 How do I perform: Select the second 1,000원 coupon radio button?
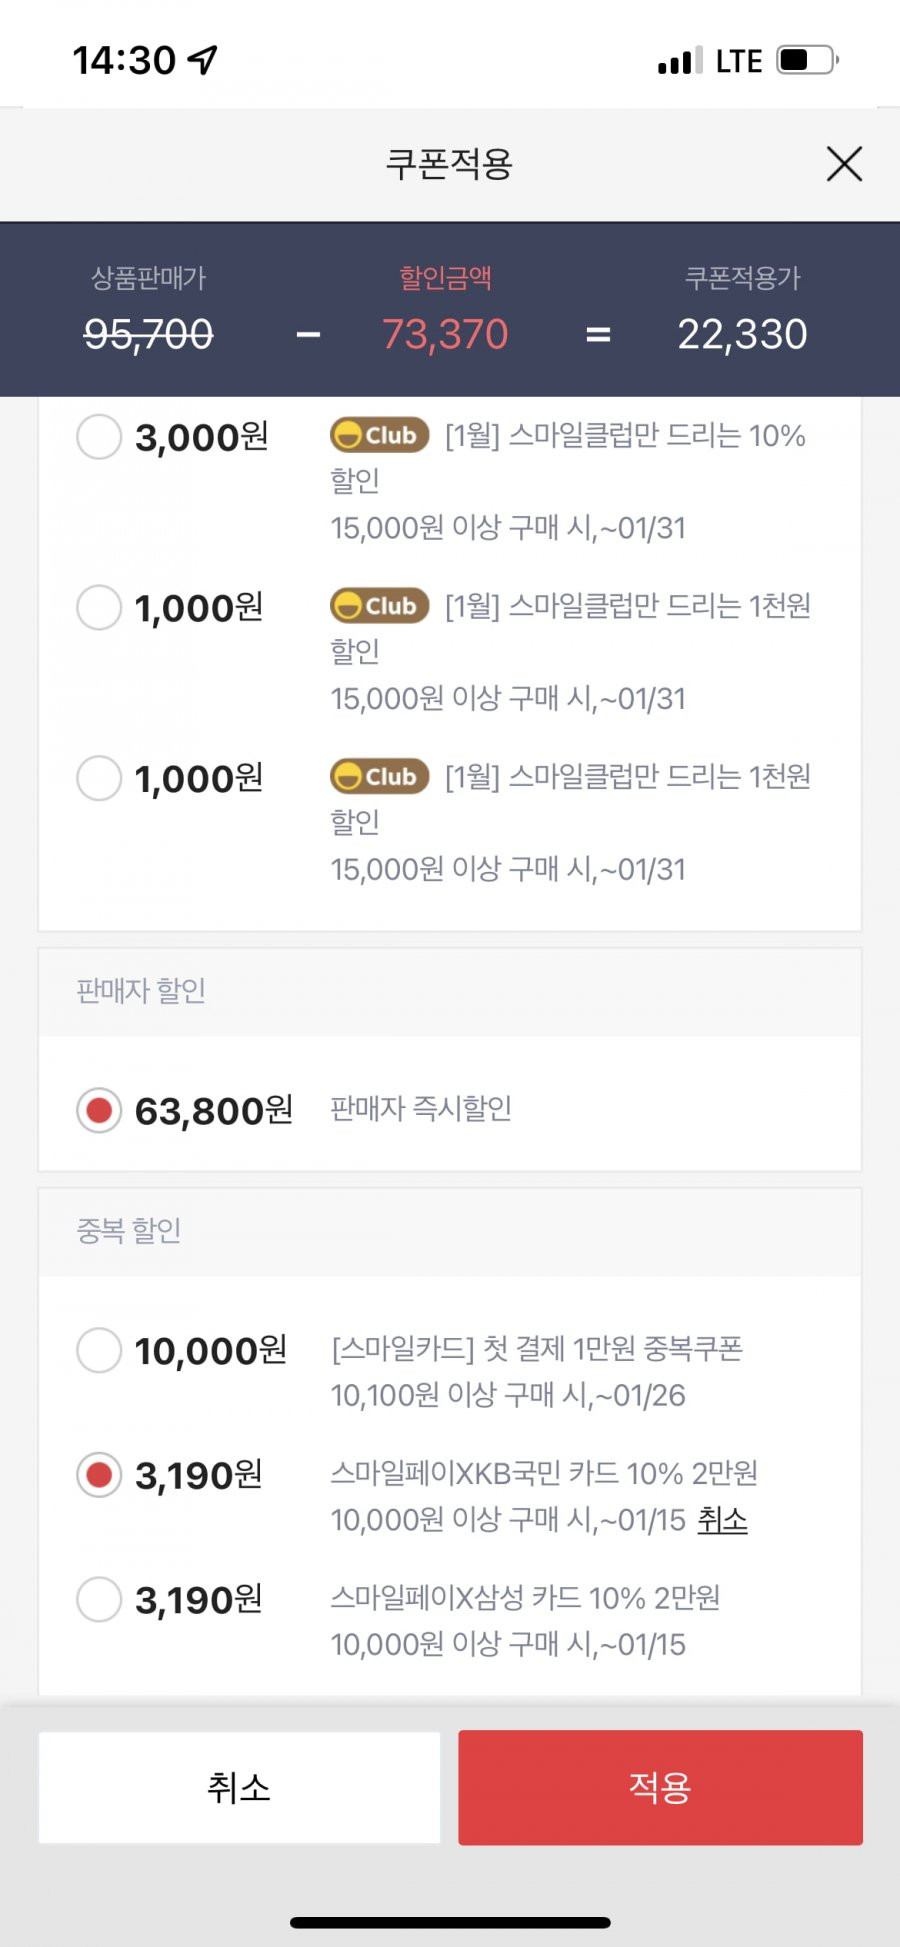(x=99, y=778)
